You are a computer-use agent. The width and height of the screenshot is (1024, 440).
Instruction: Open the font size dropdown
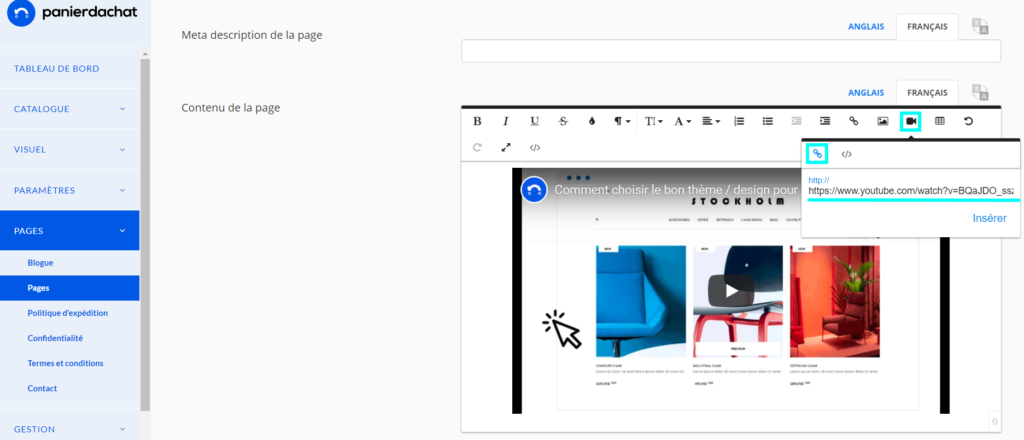653,121
